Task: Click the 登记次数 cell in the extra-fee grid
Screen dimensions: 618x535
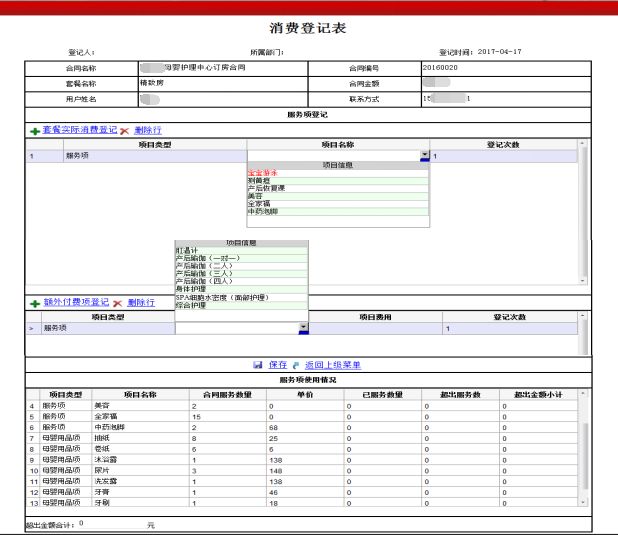Action: coord(510,328)
